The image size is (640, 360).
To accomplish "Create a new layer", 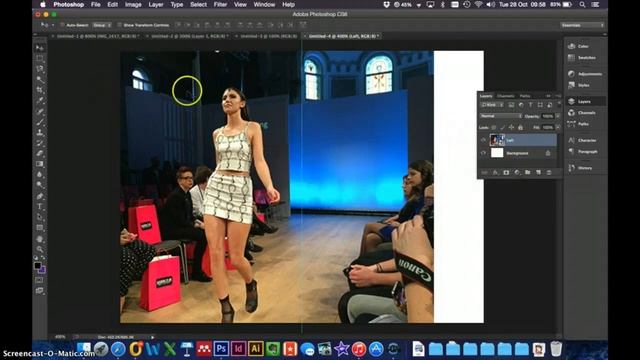I will click(x=538, y=173).
